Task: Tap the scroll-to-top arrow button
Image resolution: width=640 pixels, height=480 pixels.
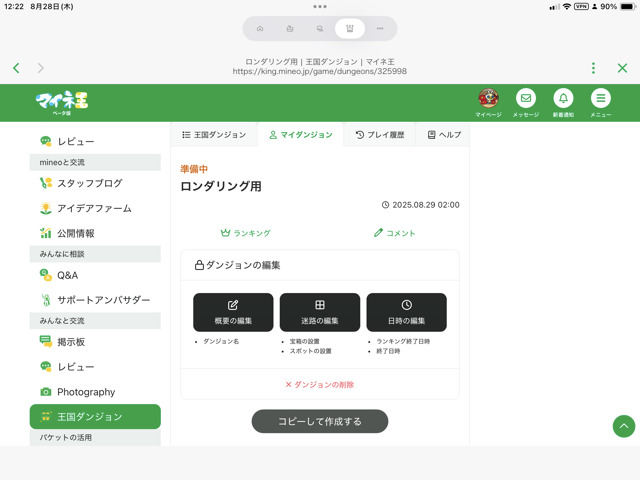Action: click(623, 426)
